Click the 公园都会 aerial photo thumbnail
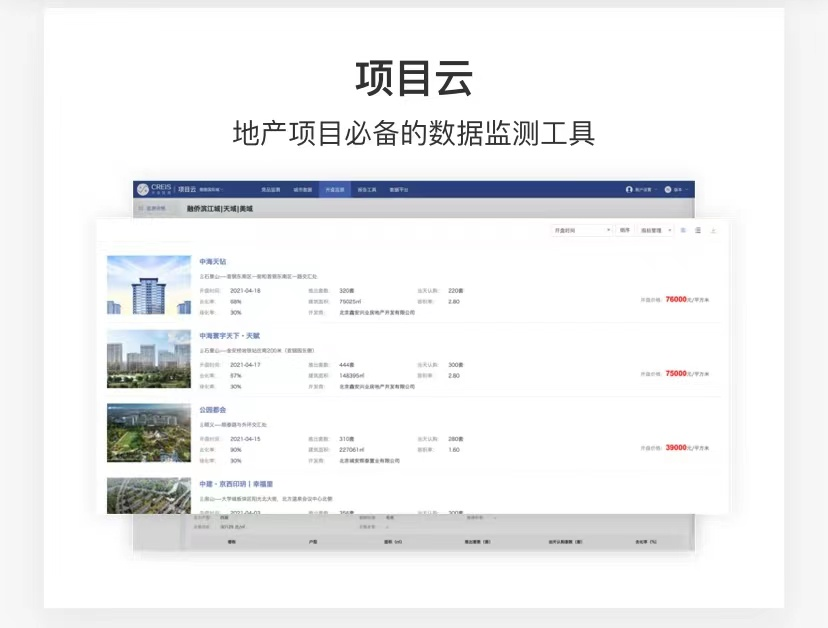The image size is (828, 628). [148, 433]
